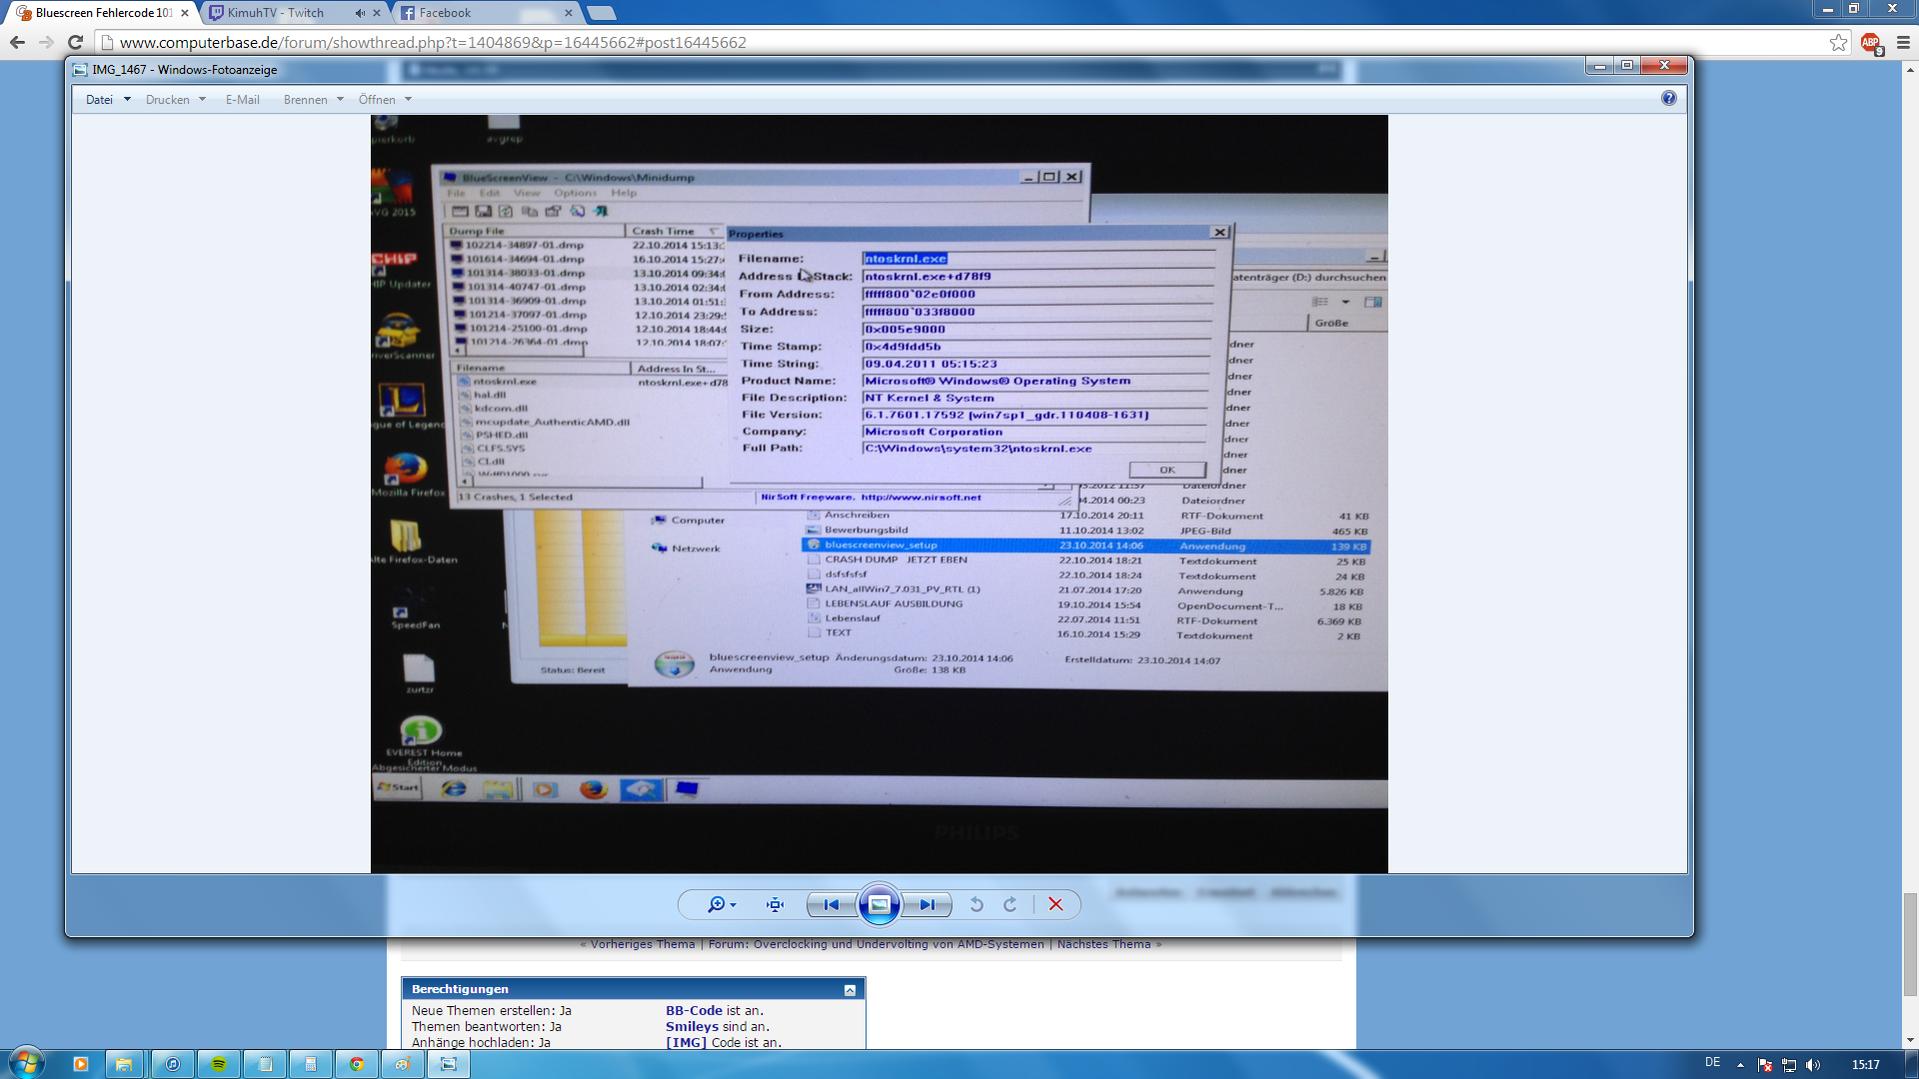Click the displayed IMG_1467 photo

pos(879,493)
